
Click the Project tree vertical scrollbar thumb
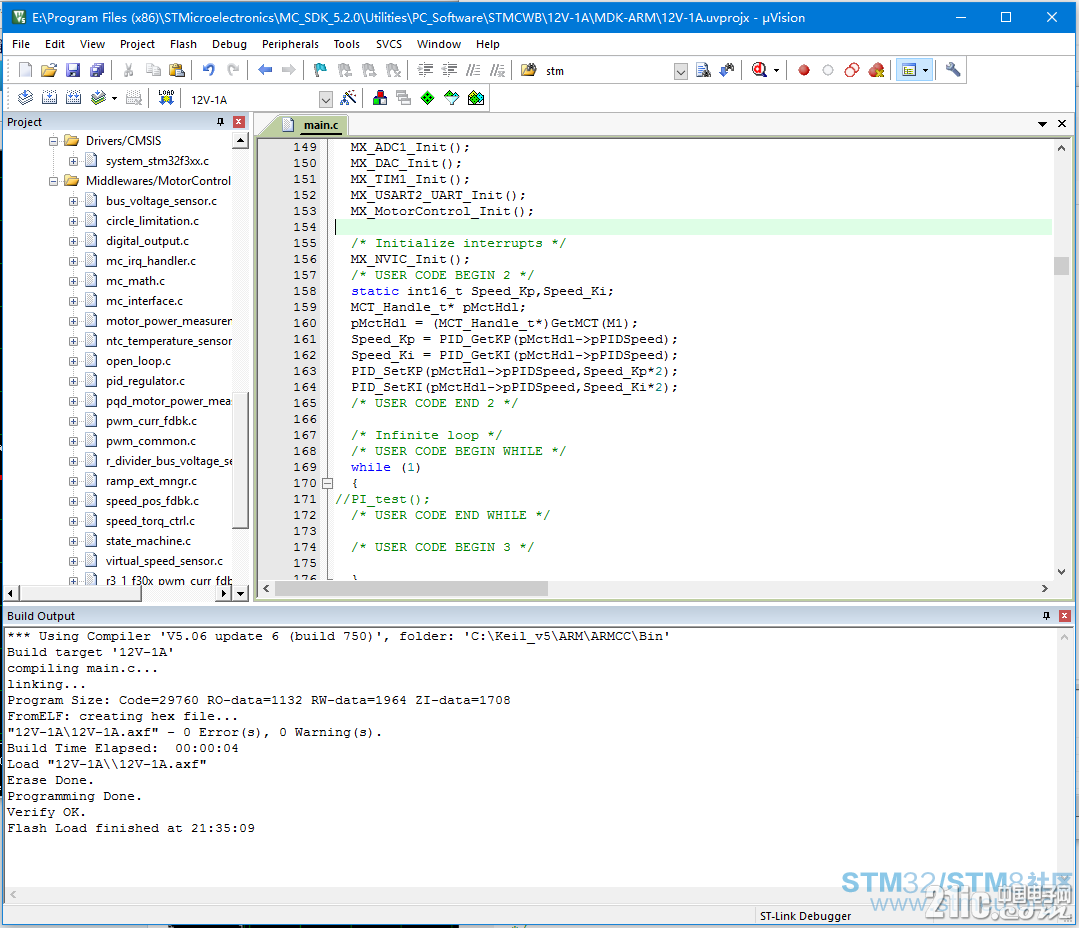coord(240,462)
